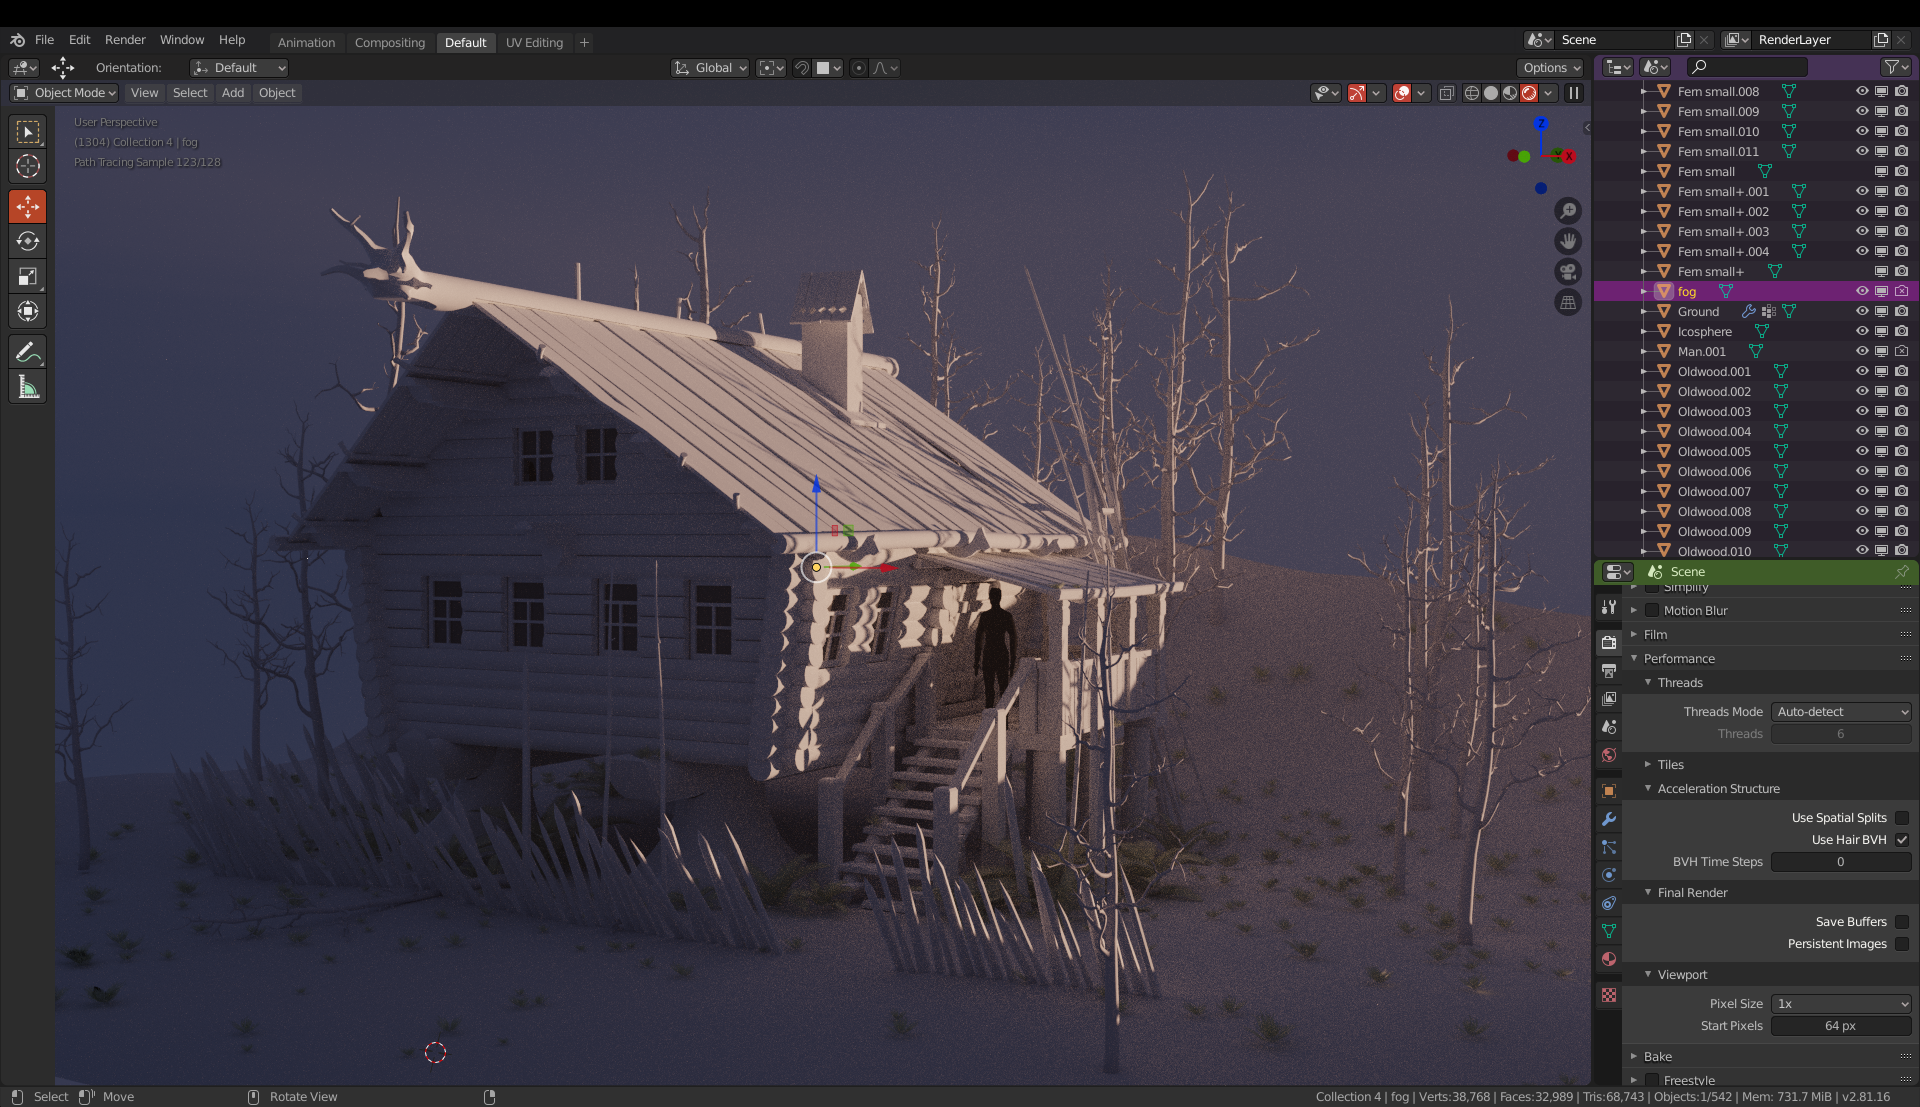
Task: Open the Threads Mode dropdown
Action: coord(1841,712)
